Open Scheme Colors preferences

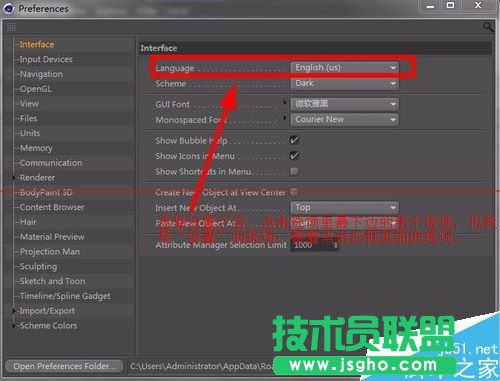click(x=48, y=326)
